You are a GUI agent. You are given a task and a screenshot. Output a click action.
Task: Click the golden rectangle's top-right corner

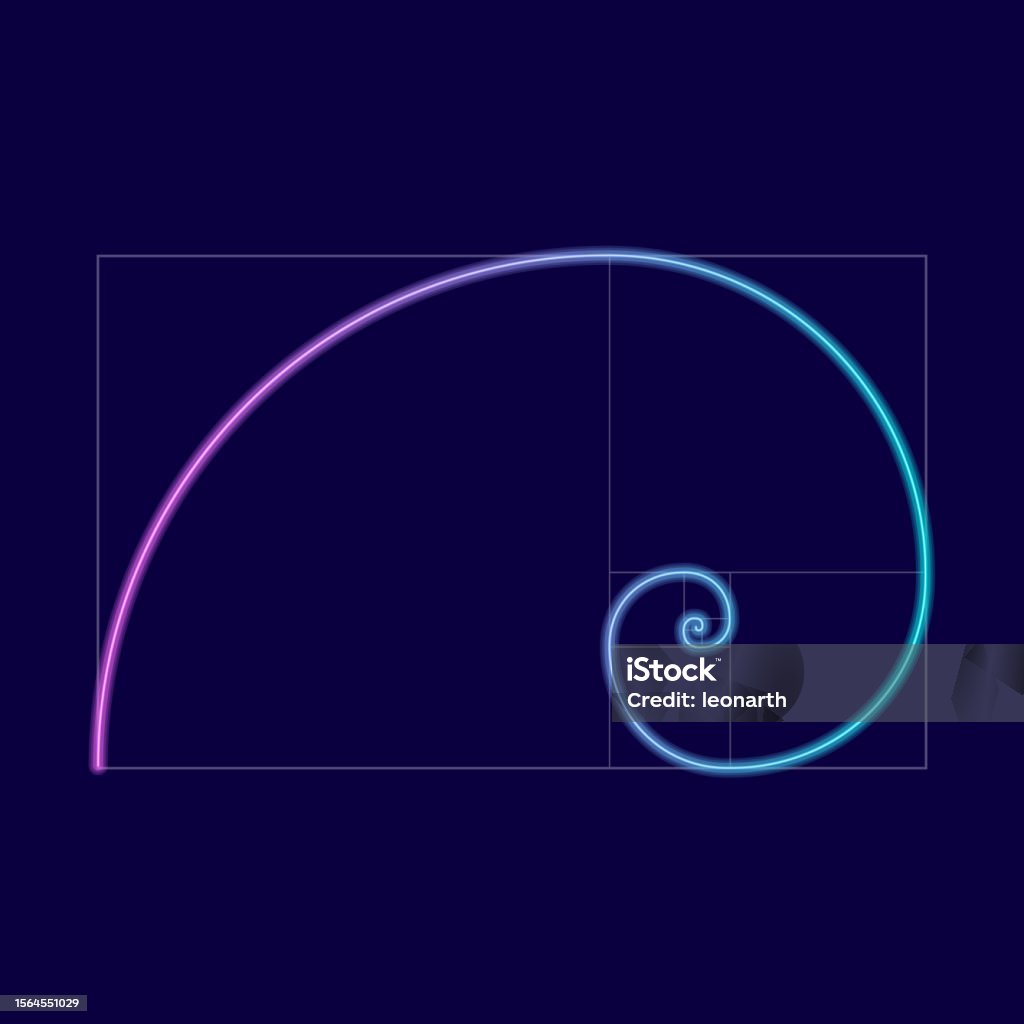click(926, 256)
